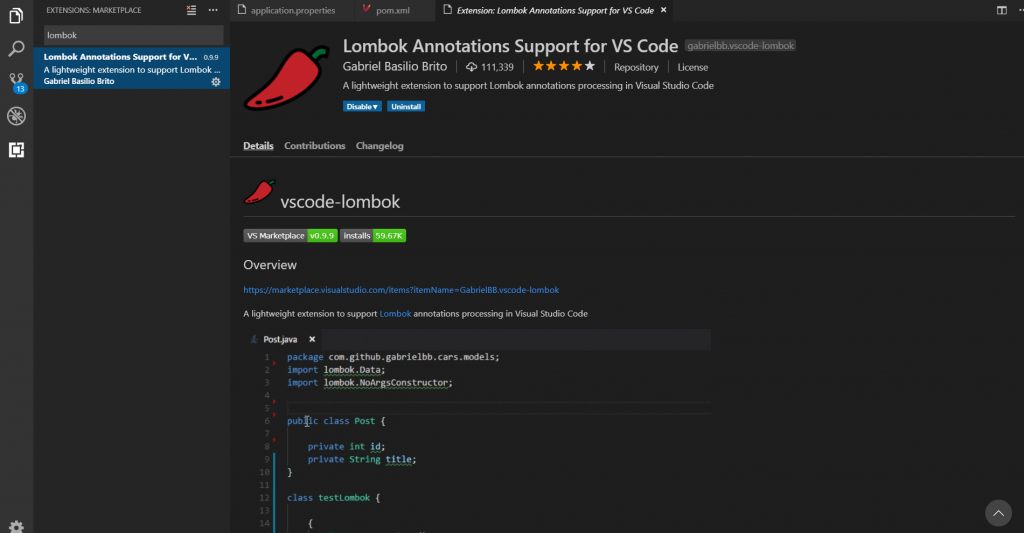Viewport: 1024px width, 533px height.
Task: Click the Overview heading
Action: [270, 265]
